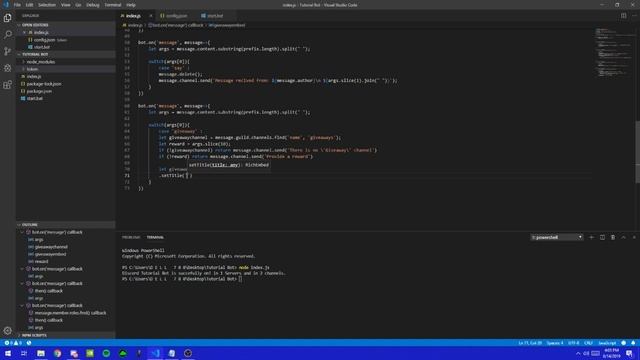Kill terminal with the trash icon
This screenshot has width=640, height=360.
[613, 237]
